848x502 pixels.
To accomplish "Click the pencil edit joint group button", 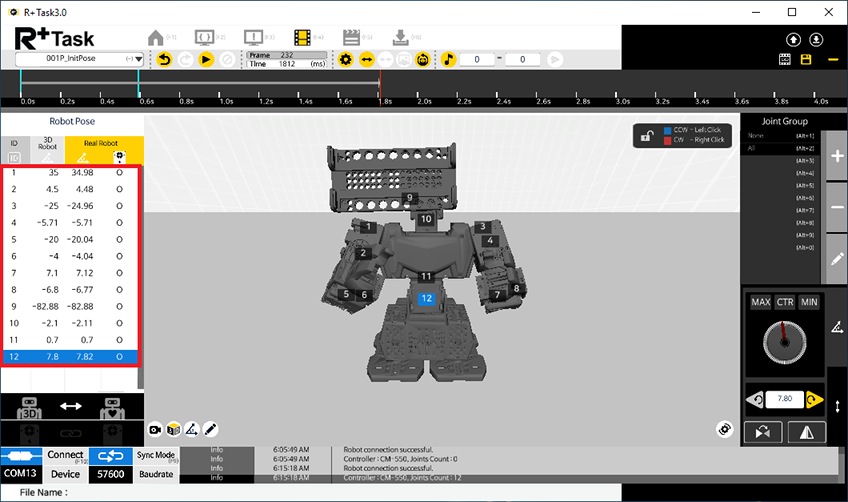I will (836, 259).
